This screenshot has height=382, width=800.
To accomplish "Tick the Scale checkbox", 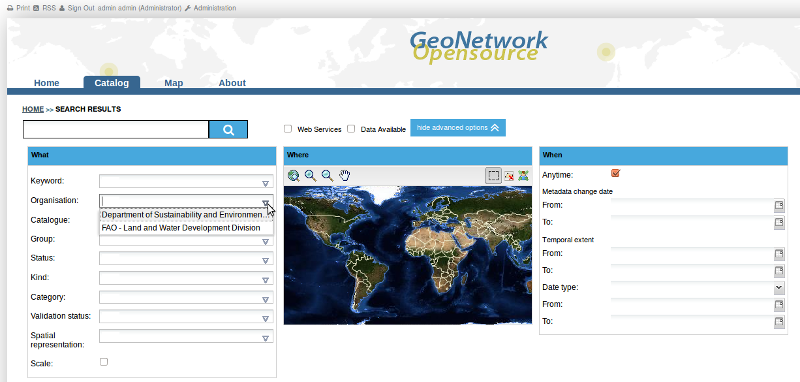I will [x=104, y=362].
